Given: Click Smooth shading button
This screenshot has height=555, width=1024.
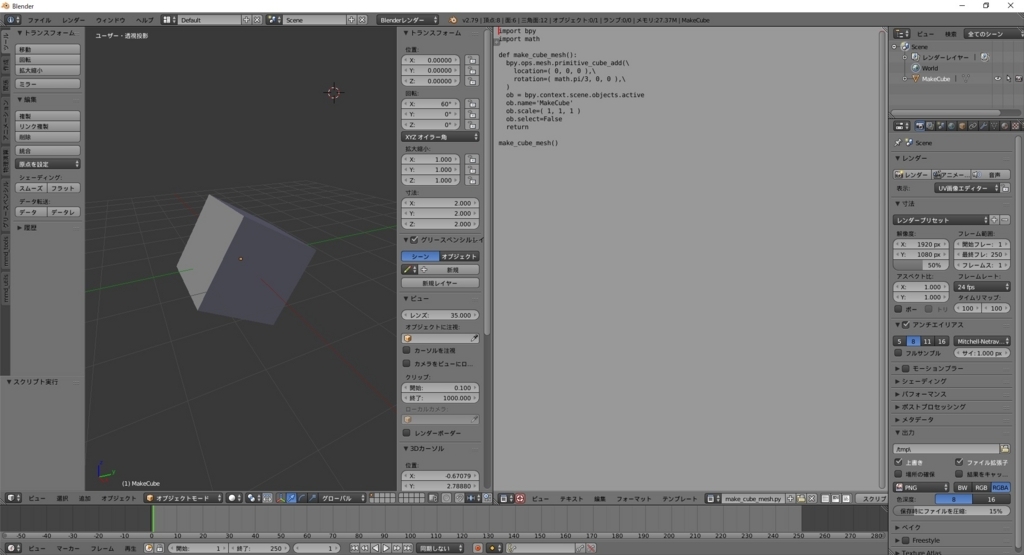Looking at the screenshot, I should (31, 188).
